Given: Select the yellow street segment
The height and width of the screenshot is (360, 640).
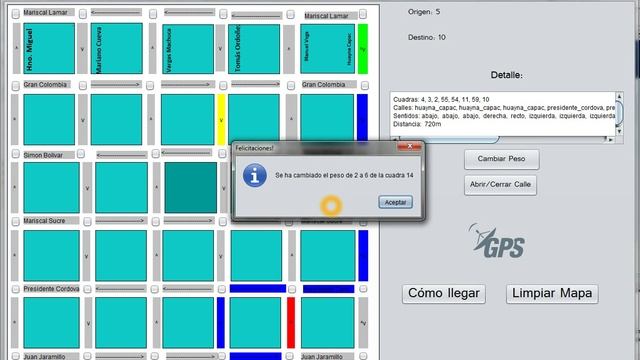Looking at the screenshot, I should point(221,120).
